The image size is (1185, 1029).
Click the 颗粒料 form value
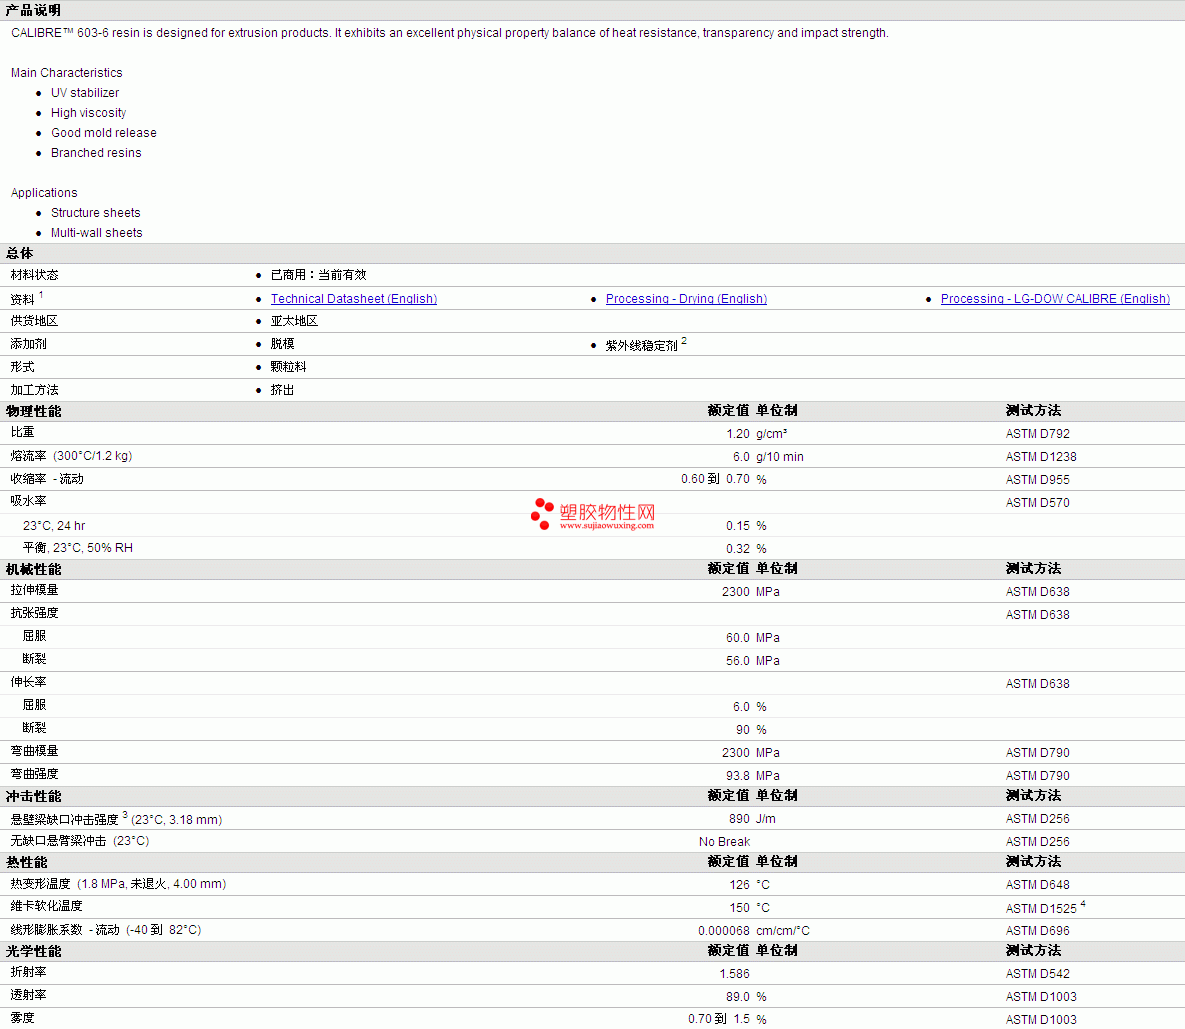click(x=288, y=367)
